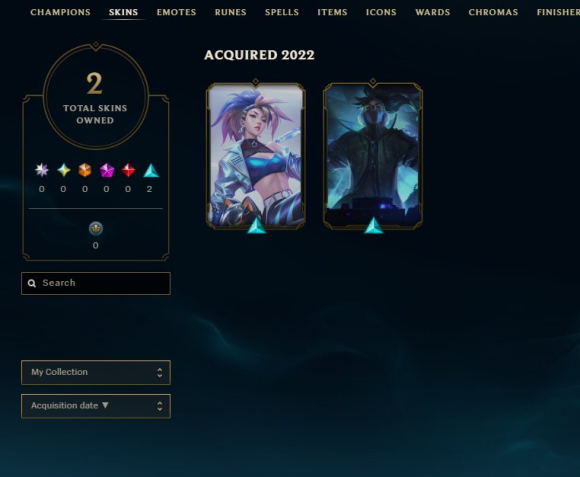The height and width of the screenshot is (477, 580).
Task: Switch to the Champions tab
Action: tap(60, 12)
